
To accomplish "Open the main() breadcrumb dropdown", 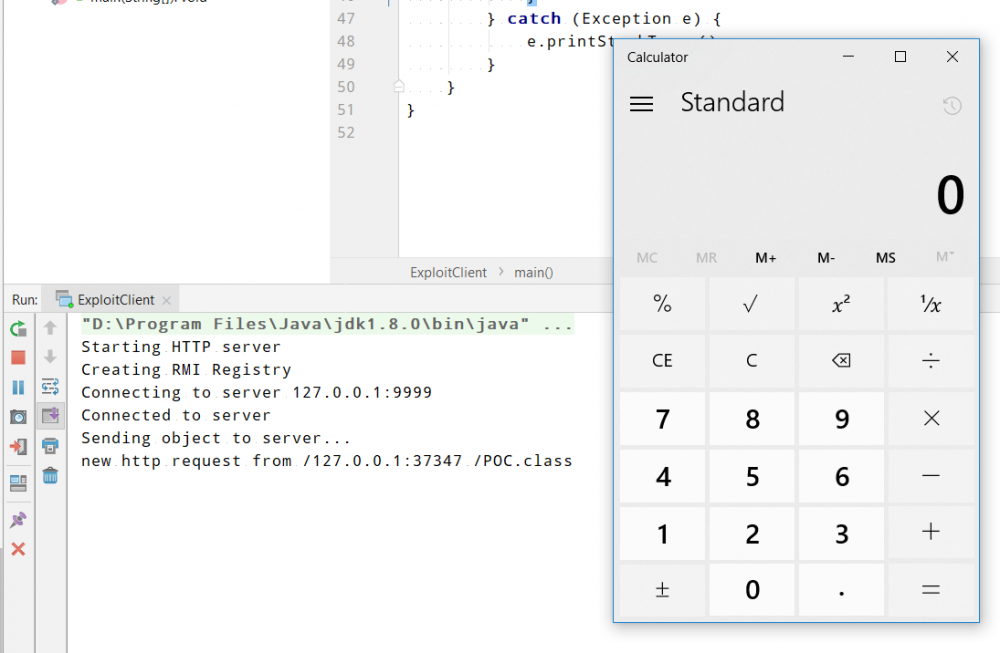I will (533, 271).
